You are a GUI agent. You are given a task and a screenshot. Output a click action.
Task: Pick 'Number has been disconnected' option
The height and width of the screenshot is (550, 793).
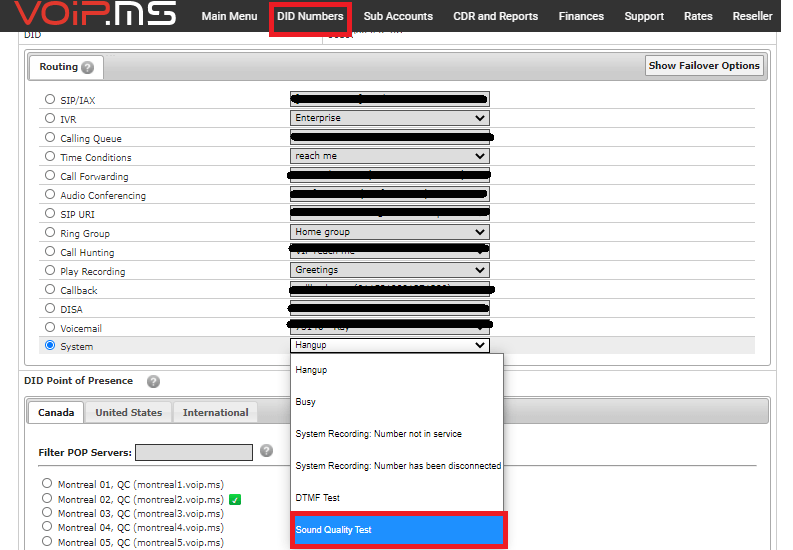coord(397,466)
